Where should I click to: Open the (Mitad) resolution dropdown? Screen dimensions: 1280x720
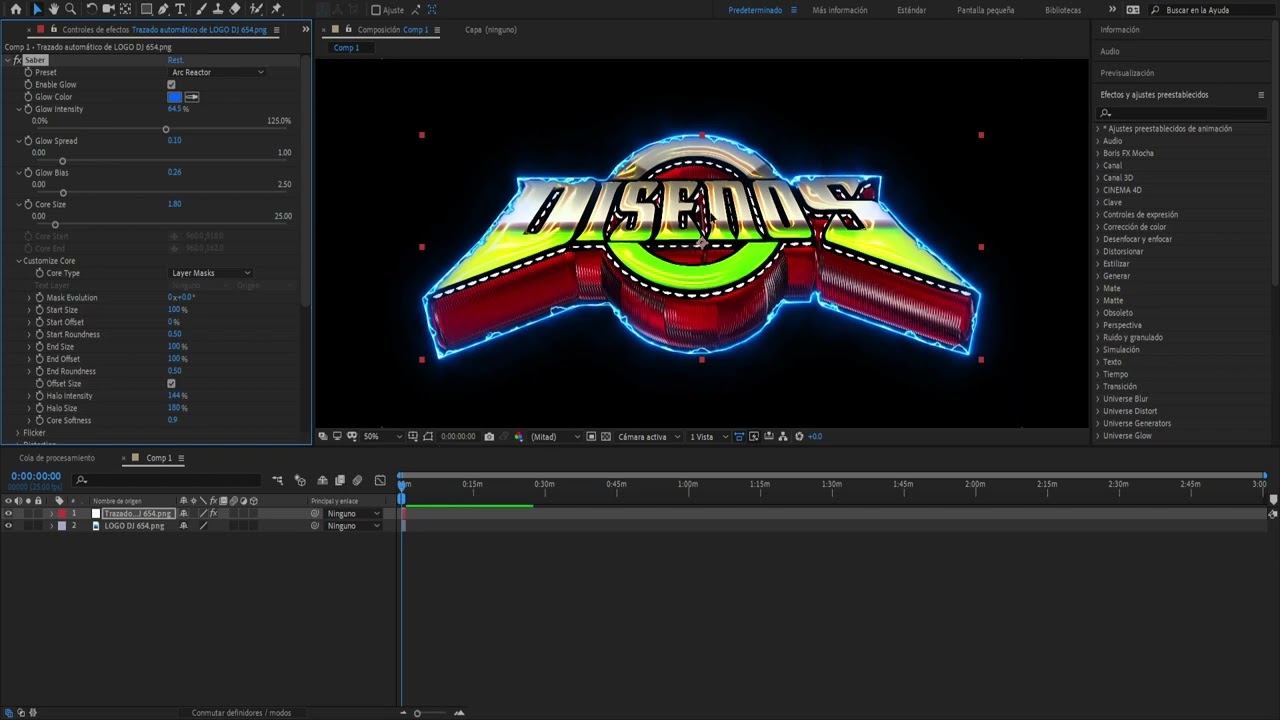coord(555,436)
